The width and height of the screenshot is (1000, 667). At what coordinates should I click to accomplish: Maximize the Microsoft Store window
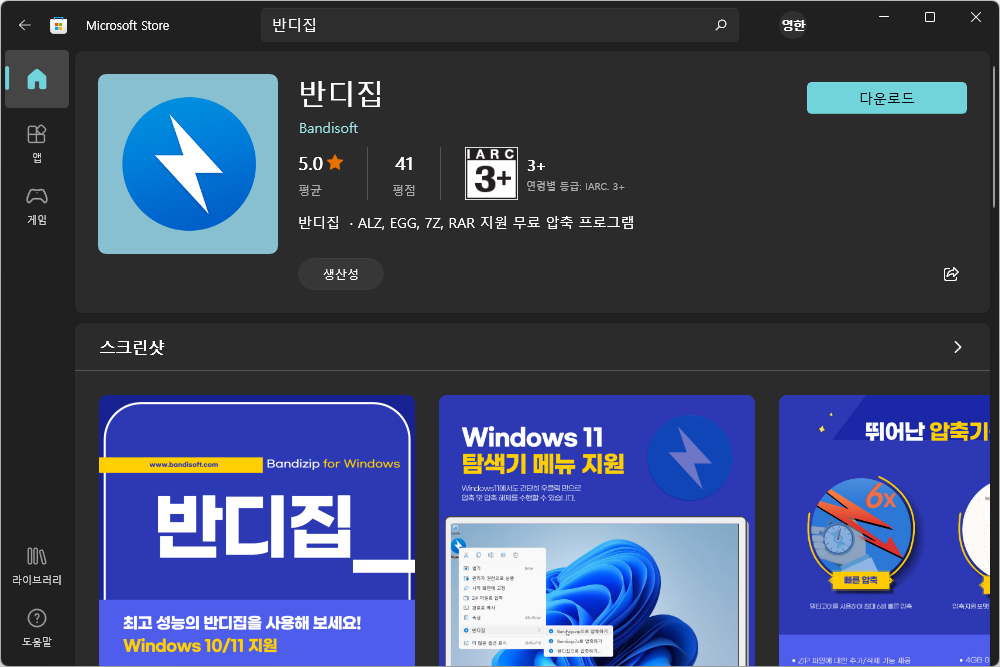[930, 17]
